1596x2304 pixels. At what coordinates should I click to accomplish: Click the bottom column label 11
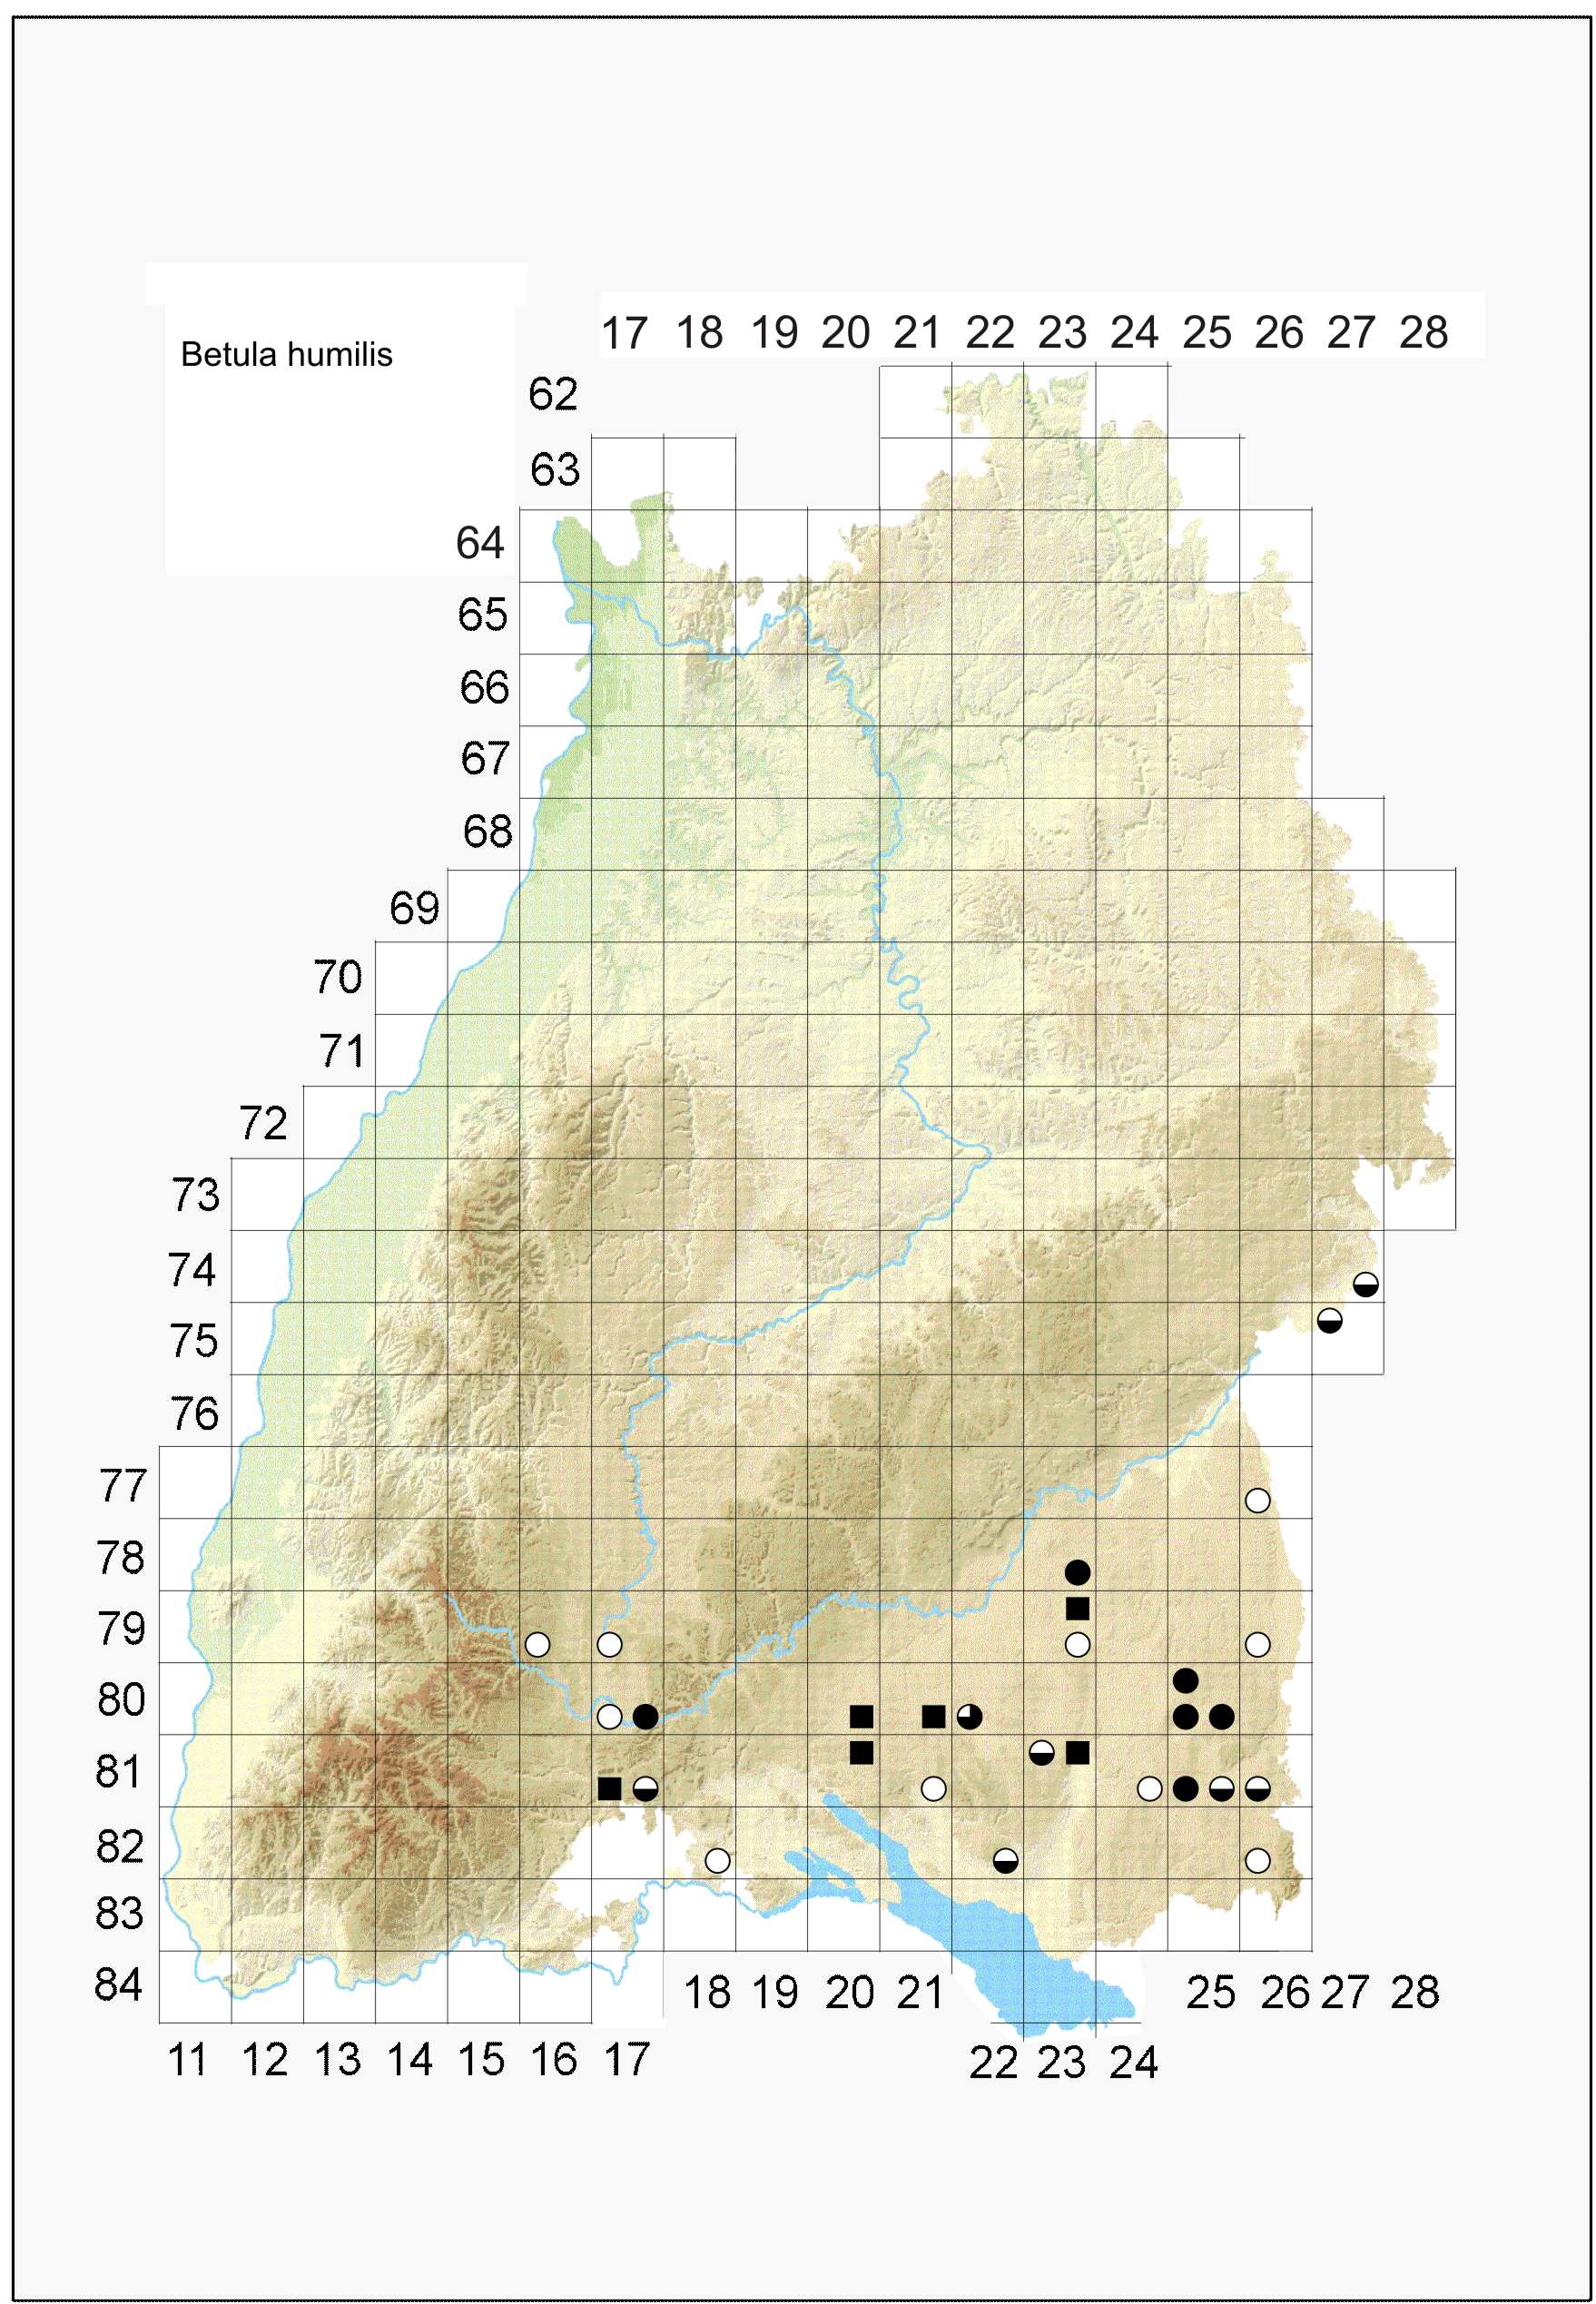tap(187, 2061)
